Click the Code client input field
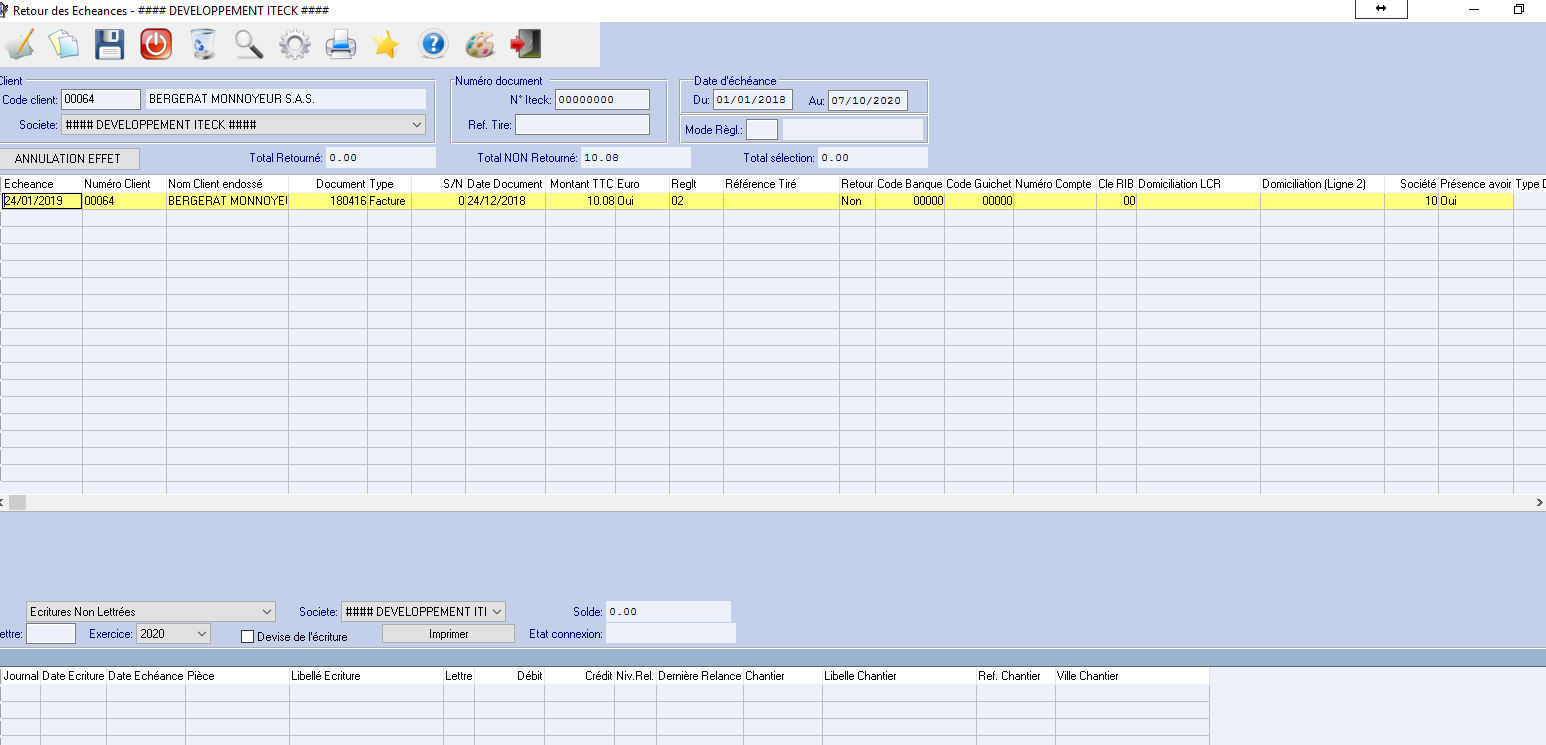Screen dimensions: 1546x745 (x=101, y=99)
